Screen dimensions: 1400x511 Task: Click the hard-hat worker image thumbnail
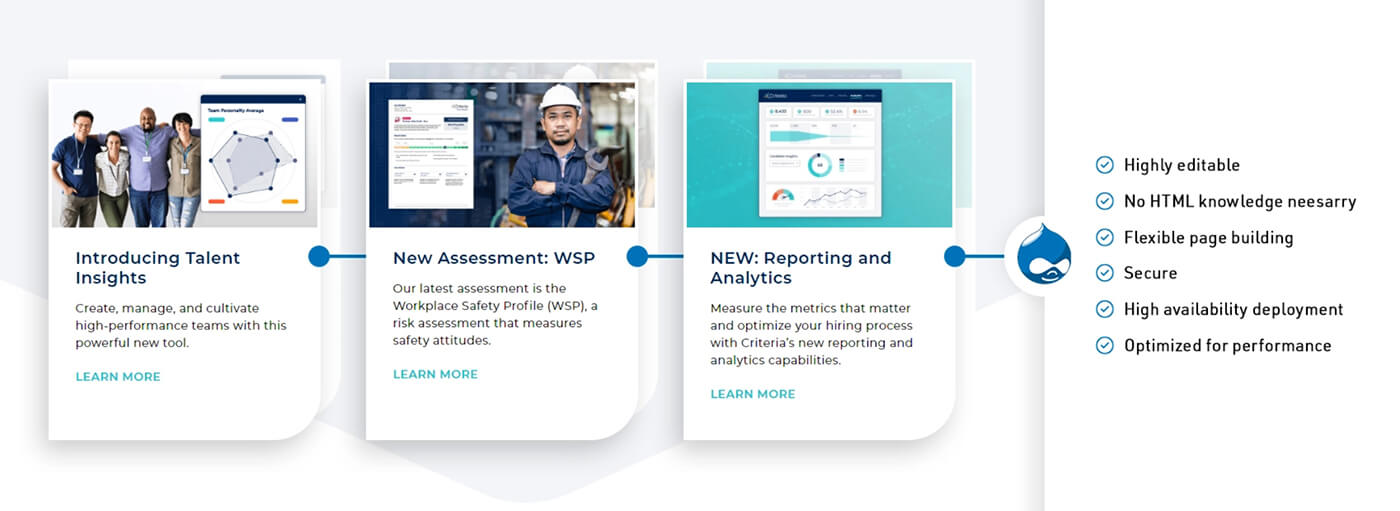coord(502,154)
